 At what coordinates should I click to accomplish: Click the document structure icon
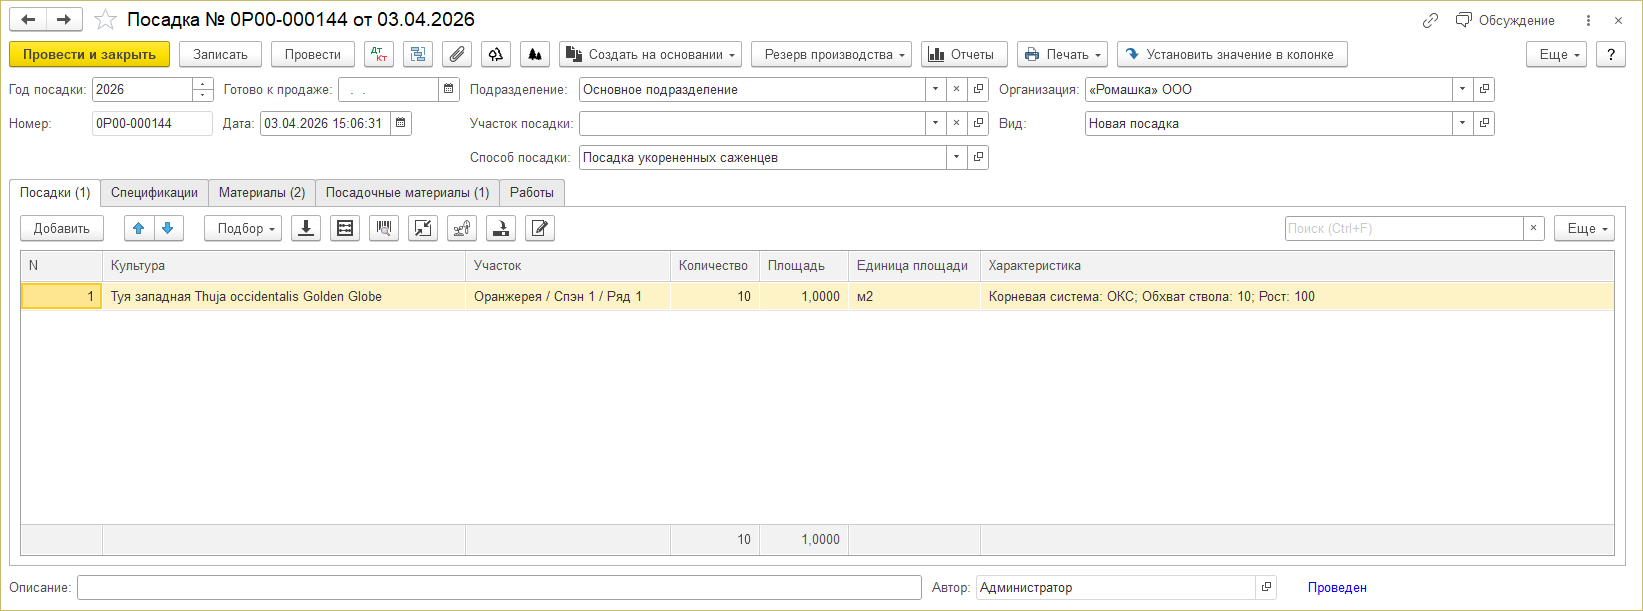click(x=418, y=54)
